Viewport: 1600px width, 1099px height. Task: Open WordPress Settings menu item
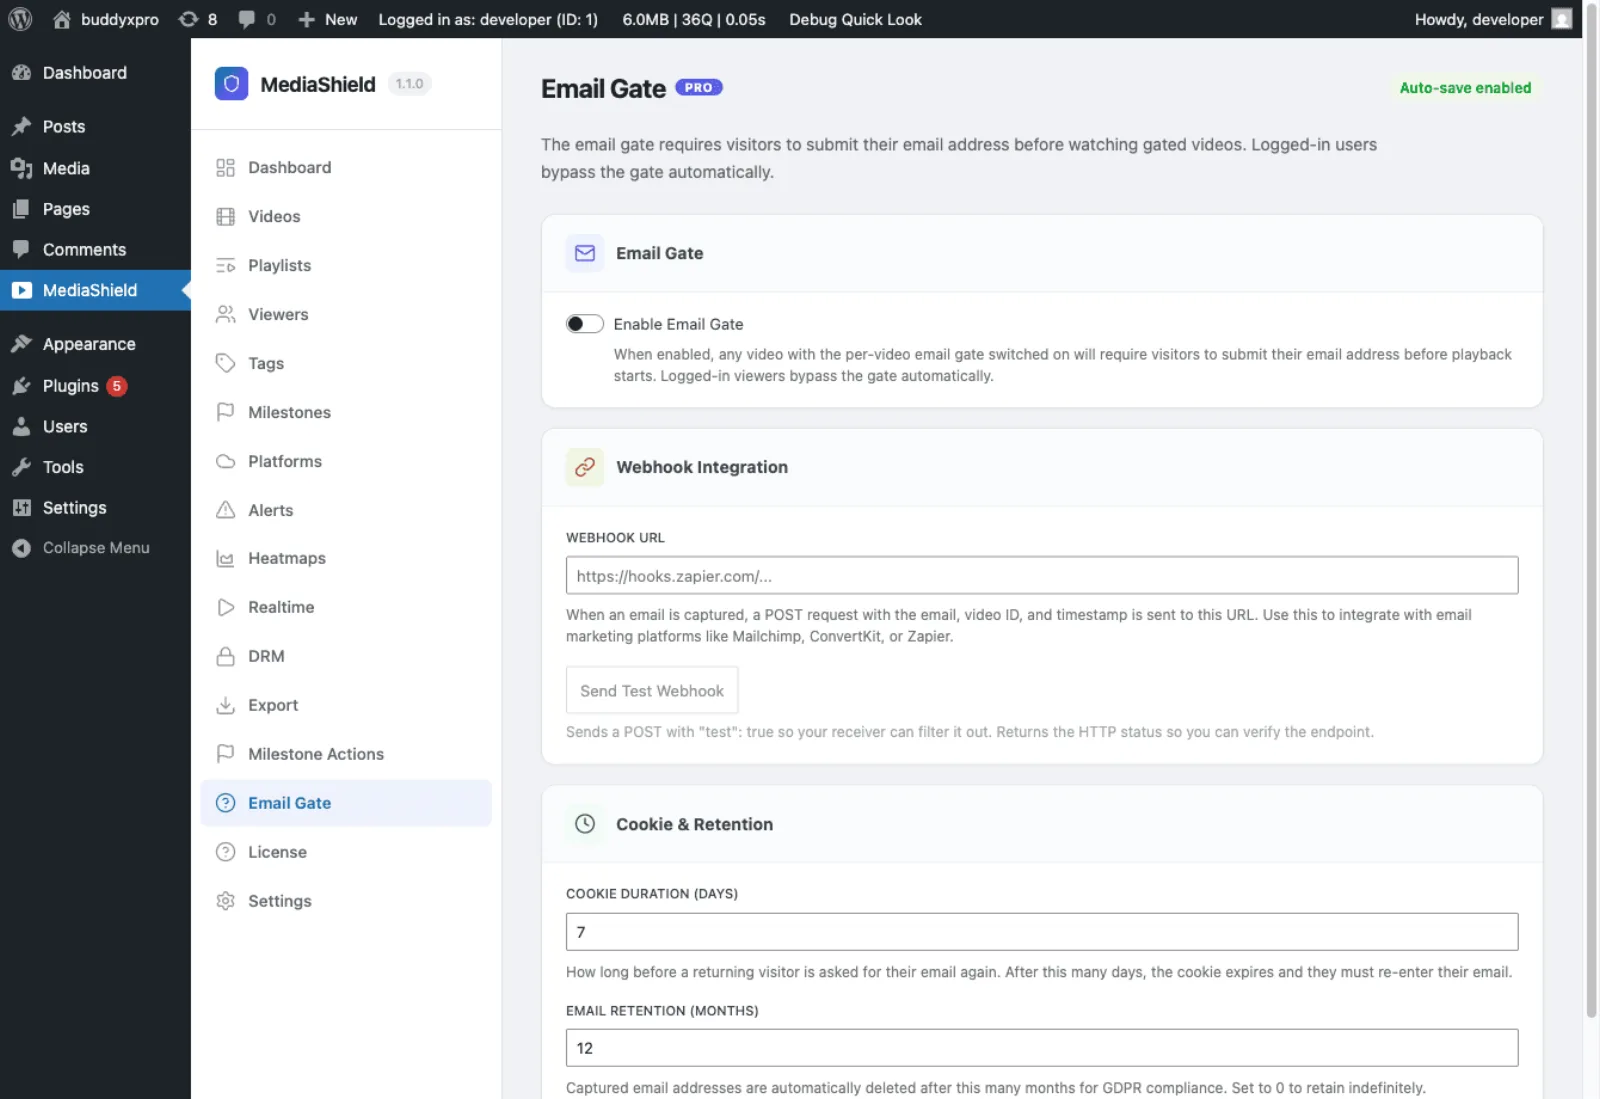pyautogui.click(x=95, y=508)
